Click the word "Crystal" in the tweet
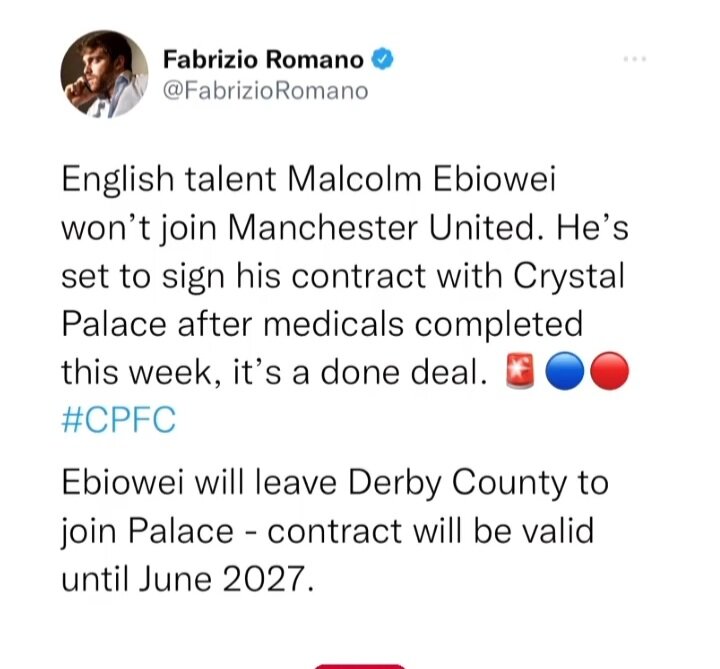This screenshot has height=669, width=720. pyautogui.click(x=569, y=277)
